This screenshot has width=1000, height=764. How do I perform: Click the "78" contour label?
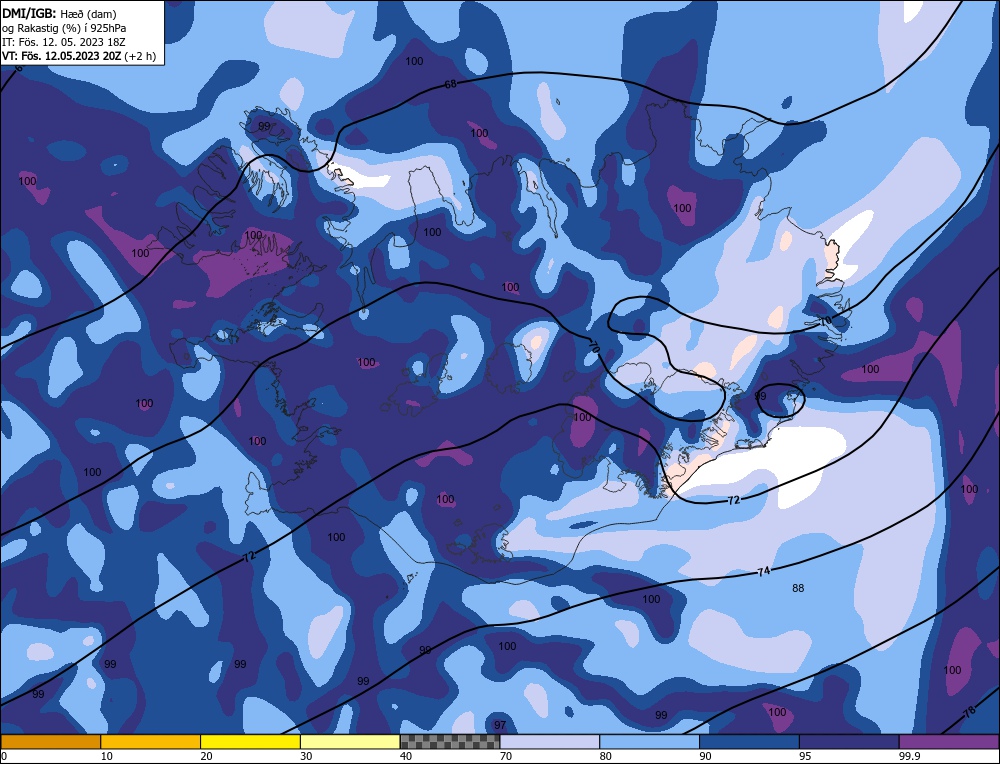pos(969,712)
